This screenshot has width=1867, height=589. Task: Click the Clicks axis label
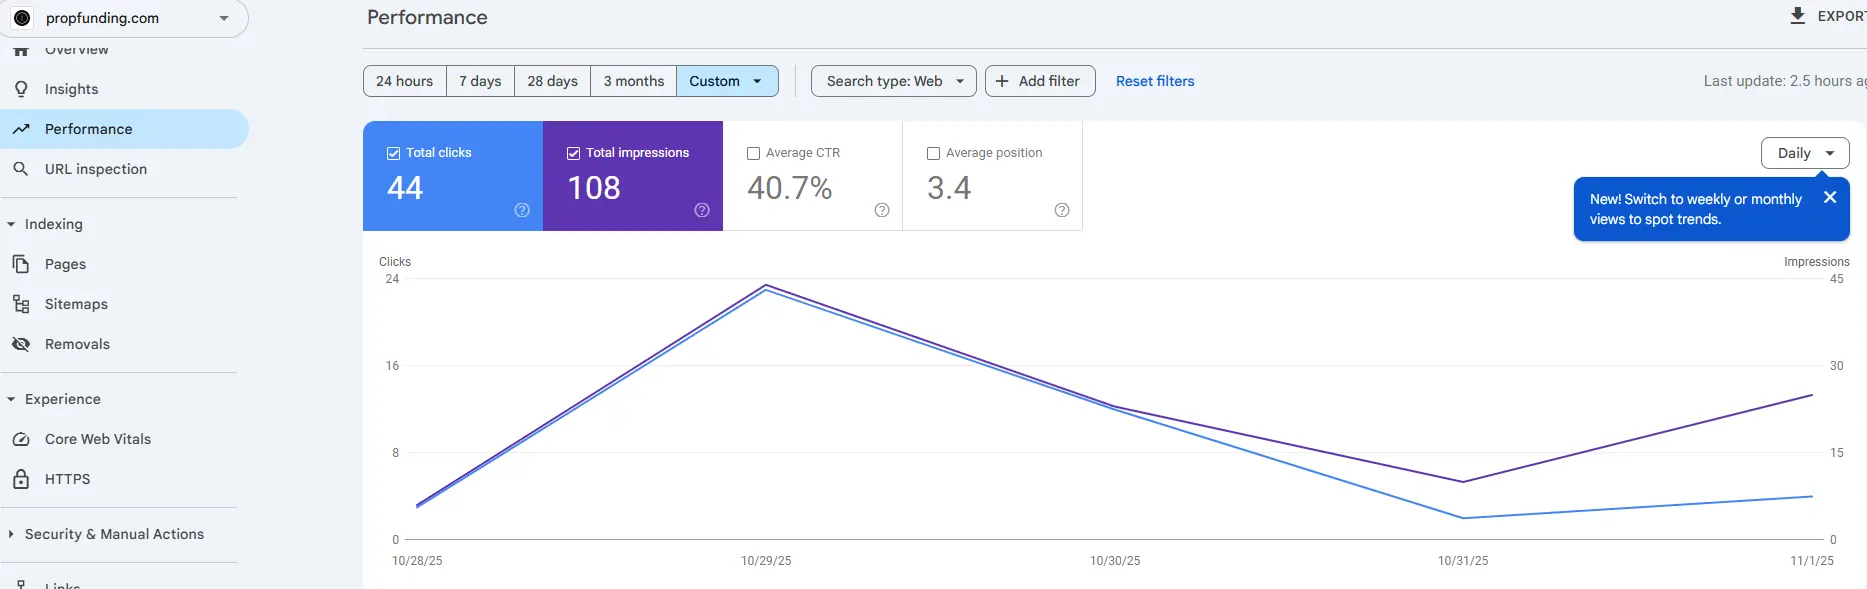coord(395,262)
